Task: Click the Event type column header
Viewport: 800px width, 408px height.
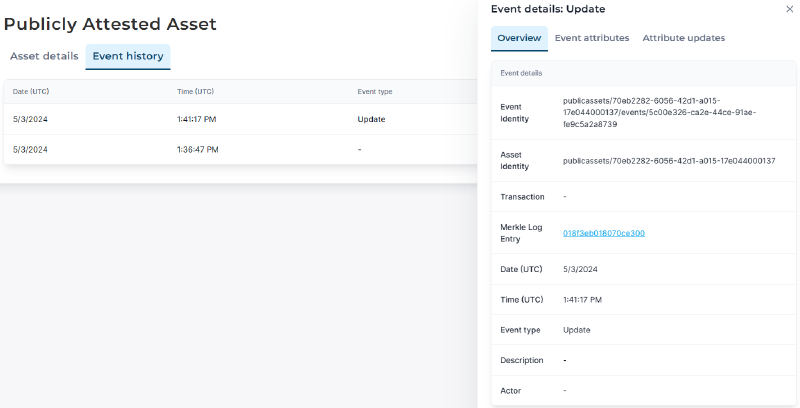Action: pyautogui.click(x=375, y=91)
